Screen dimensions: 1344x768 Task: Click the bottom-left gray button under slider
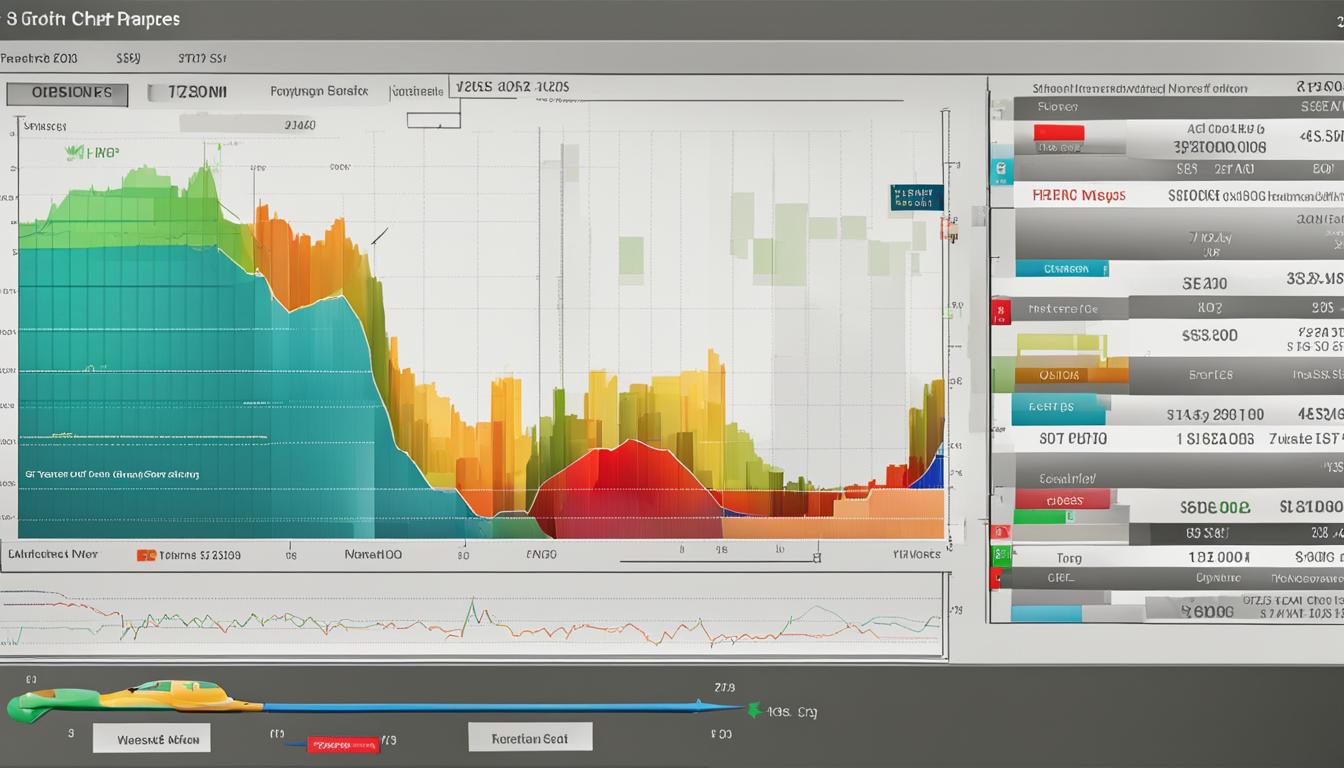pos(151,739)
